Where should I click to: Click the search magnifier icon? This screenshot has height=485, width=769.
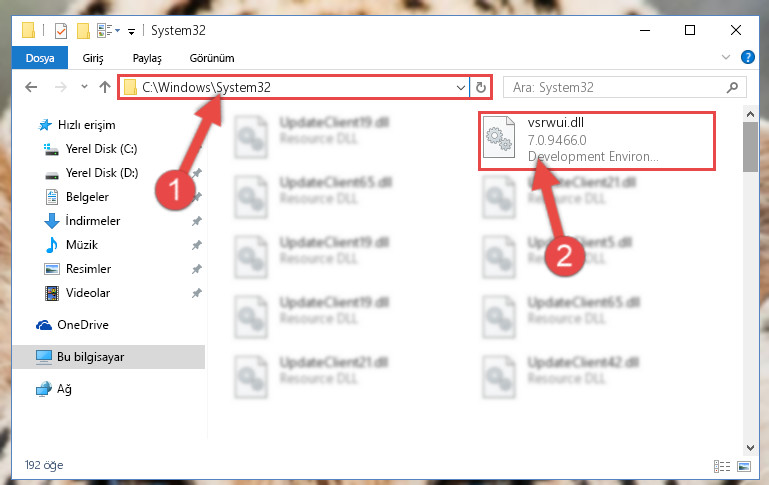click(732, 87)
